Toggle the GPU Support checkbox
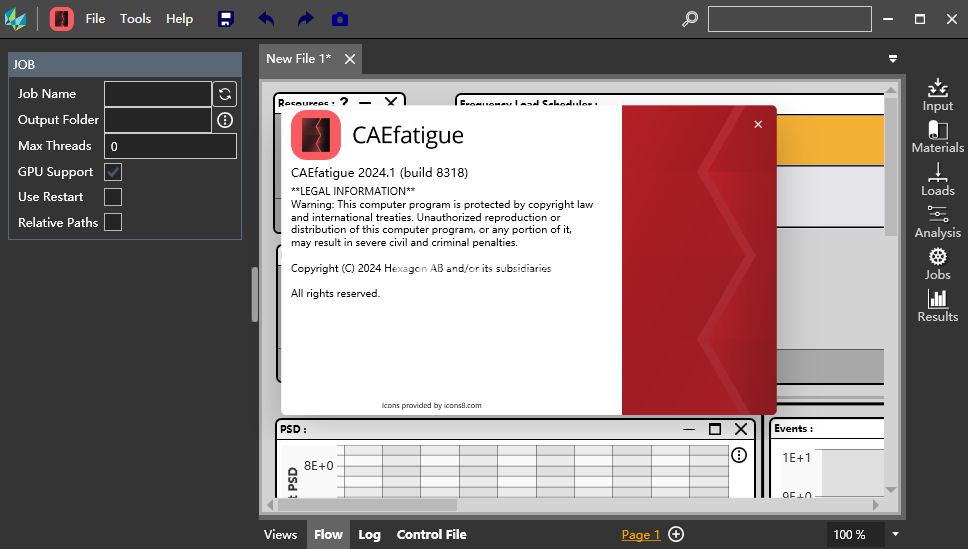The width and height of the screenshot is (968, 549). (113, 172)
